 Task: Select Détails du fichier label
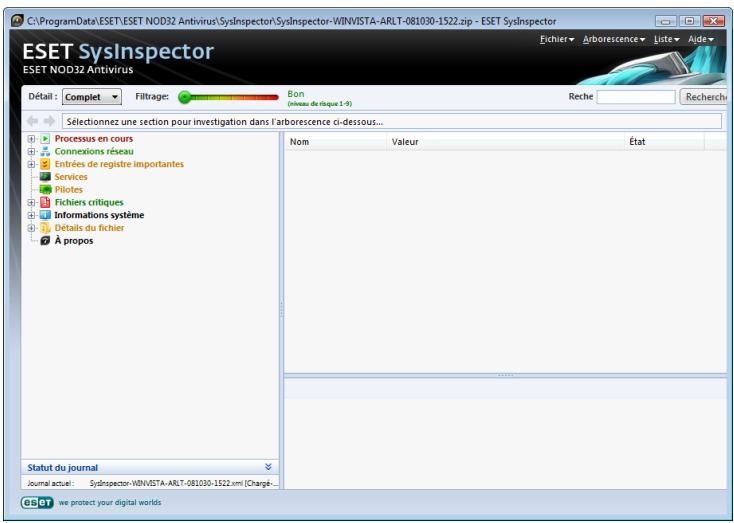tap(89, 228)
